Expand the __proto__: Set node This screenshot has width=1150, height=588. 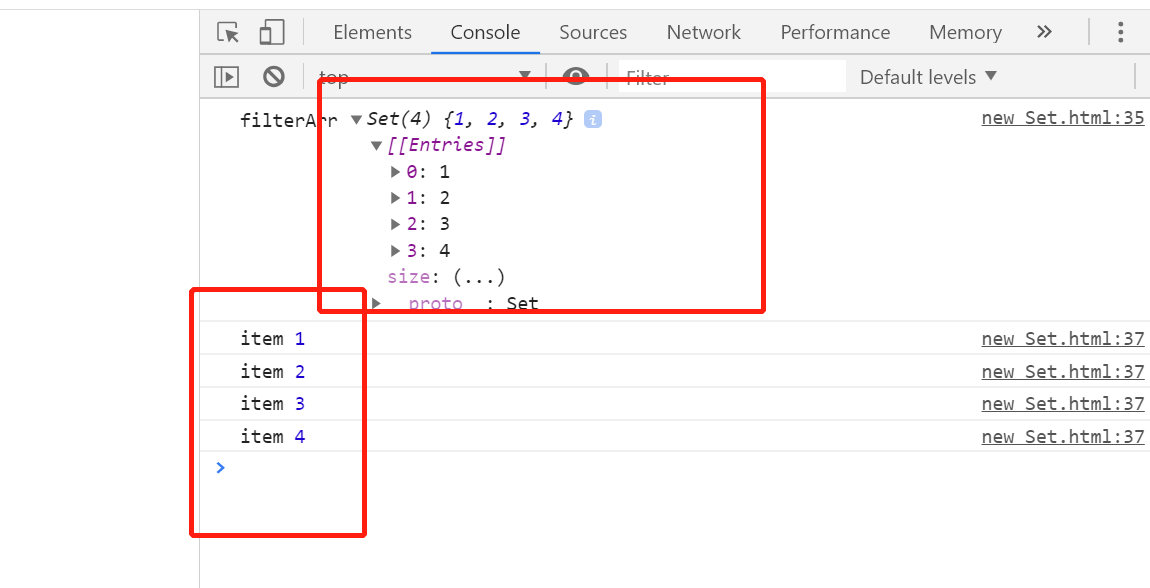pos(376,302)
